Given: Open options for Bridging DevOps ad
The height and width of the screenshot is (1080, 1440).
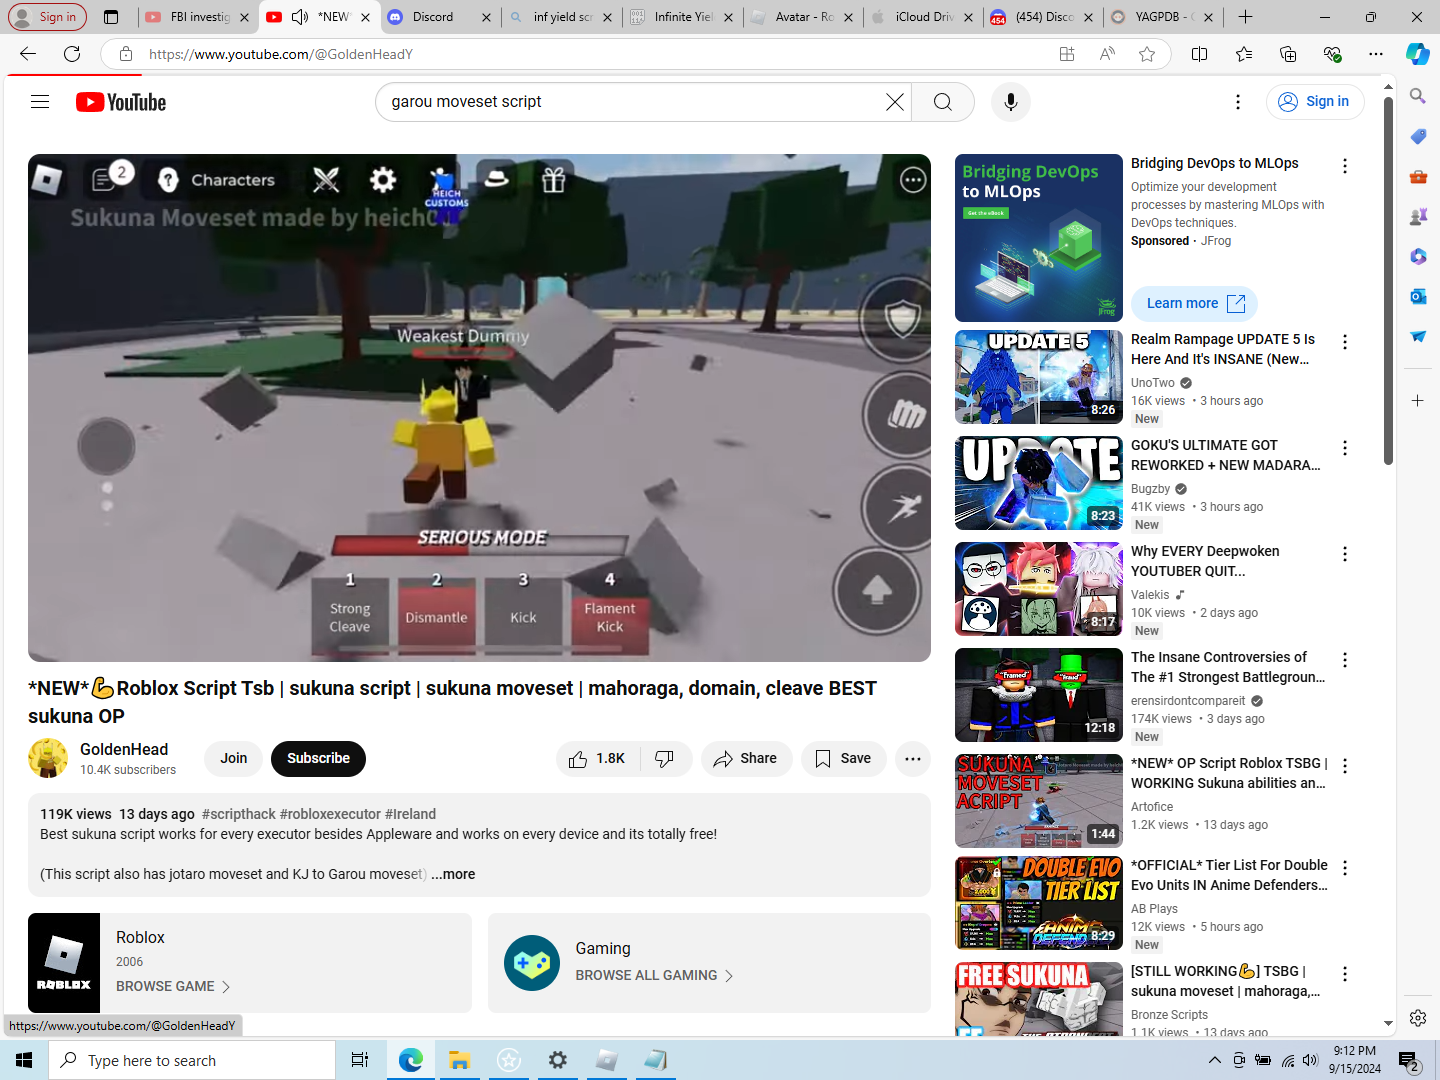Looking at the screenshot, I should tap(1345, 166).
